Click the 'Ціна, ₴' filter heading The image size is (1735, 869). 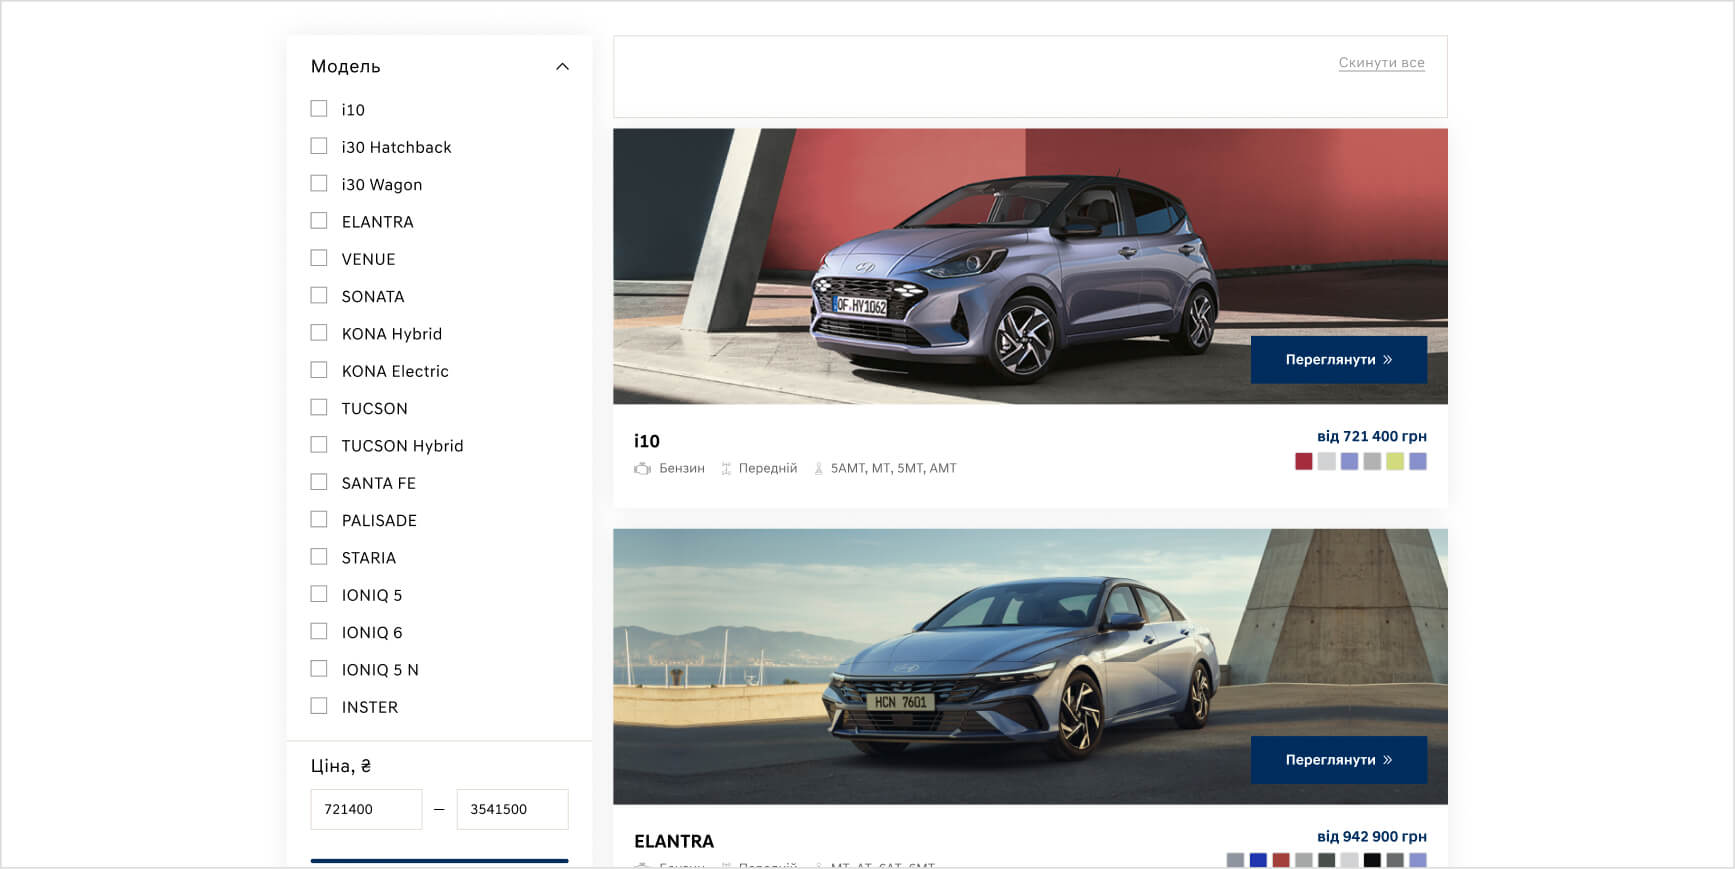point(341,766)
